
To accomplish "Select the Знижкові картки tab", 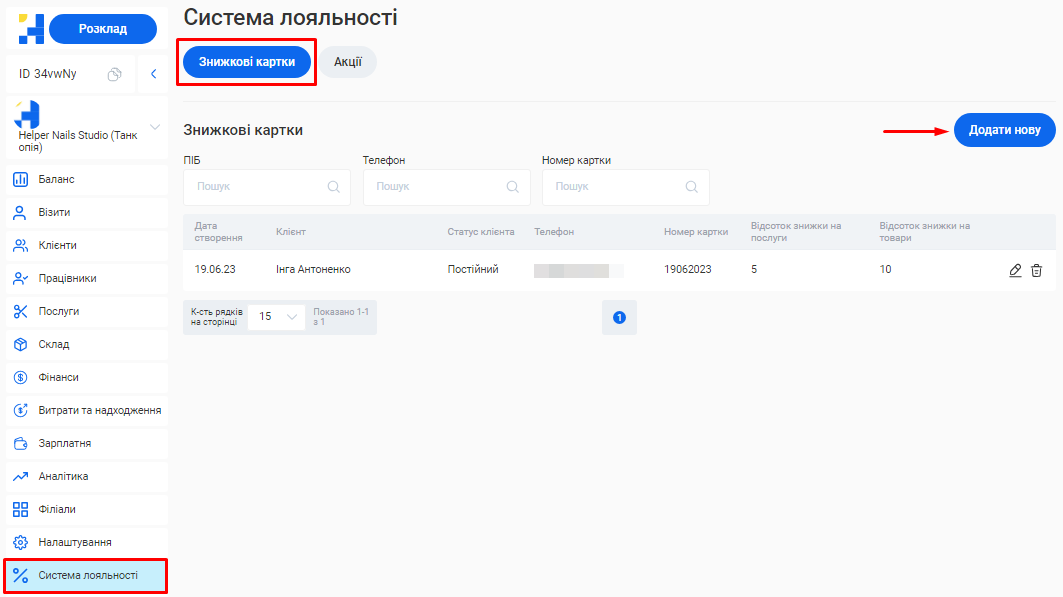I will (247, 62).
